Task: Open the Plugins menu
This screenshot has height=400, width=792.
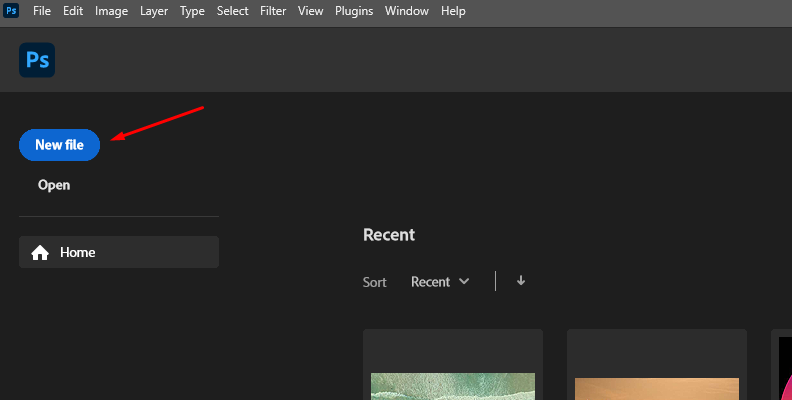Action: tap(354, 11)
